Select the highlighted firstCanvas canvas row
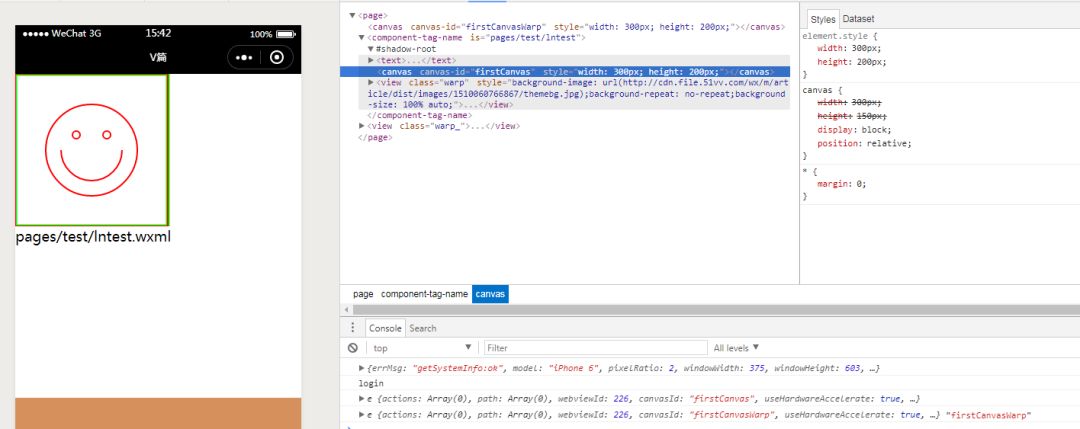 (565, 72)
